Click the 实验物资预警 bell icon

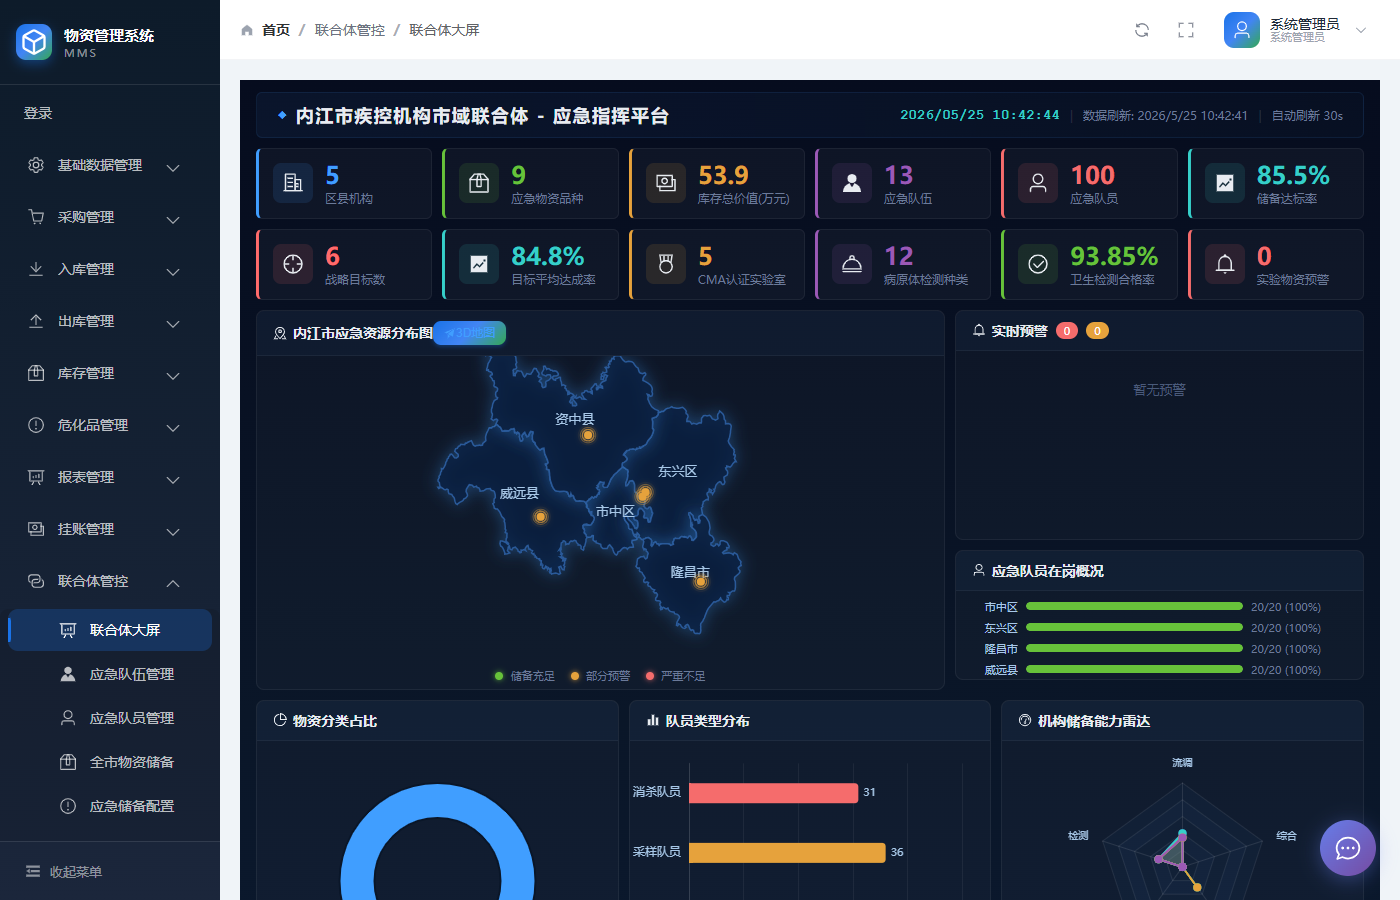(x=1225, y=264)
